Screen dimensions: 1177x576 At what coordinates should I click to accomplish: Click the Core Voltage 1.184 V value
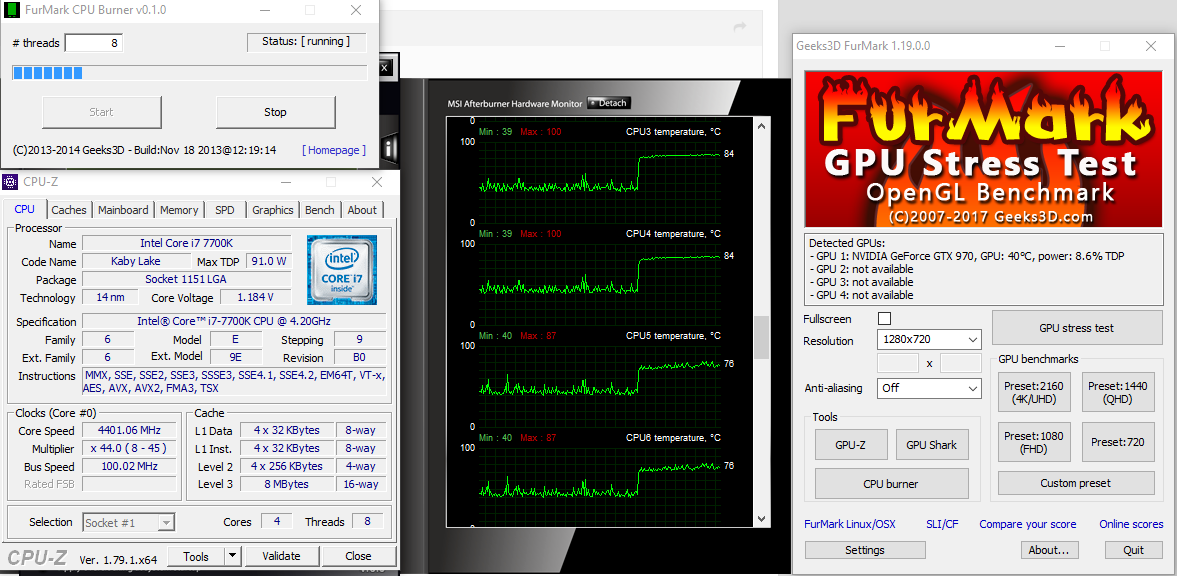[255, 297]
